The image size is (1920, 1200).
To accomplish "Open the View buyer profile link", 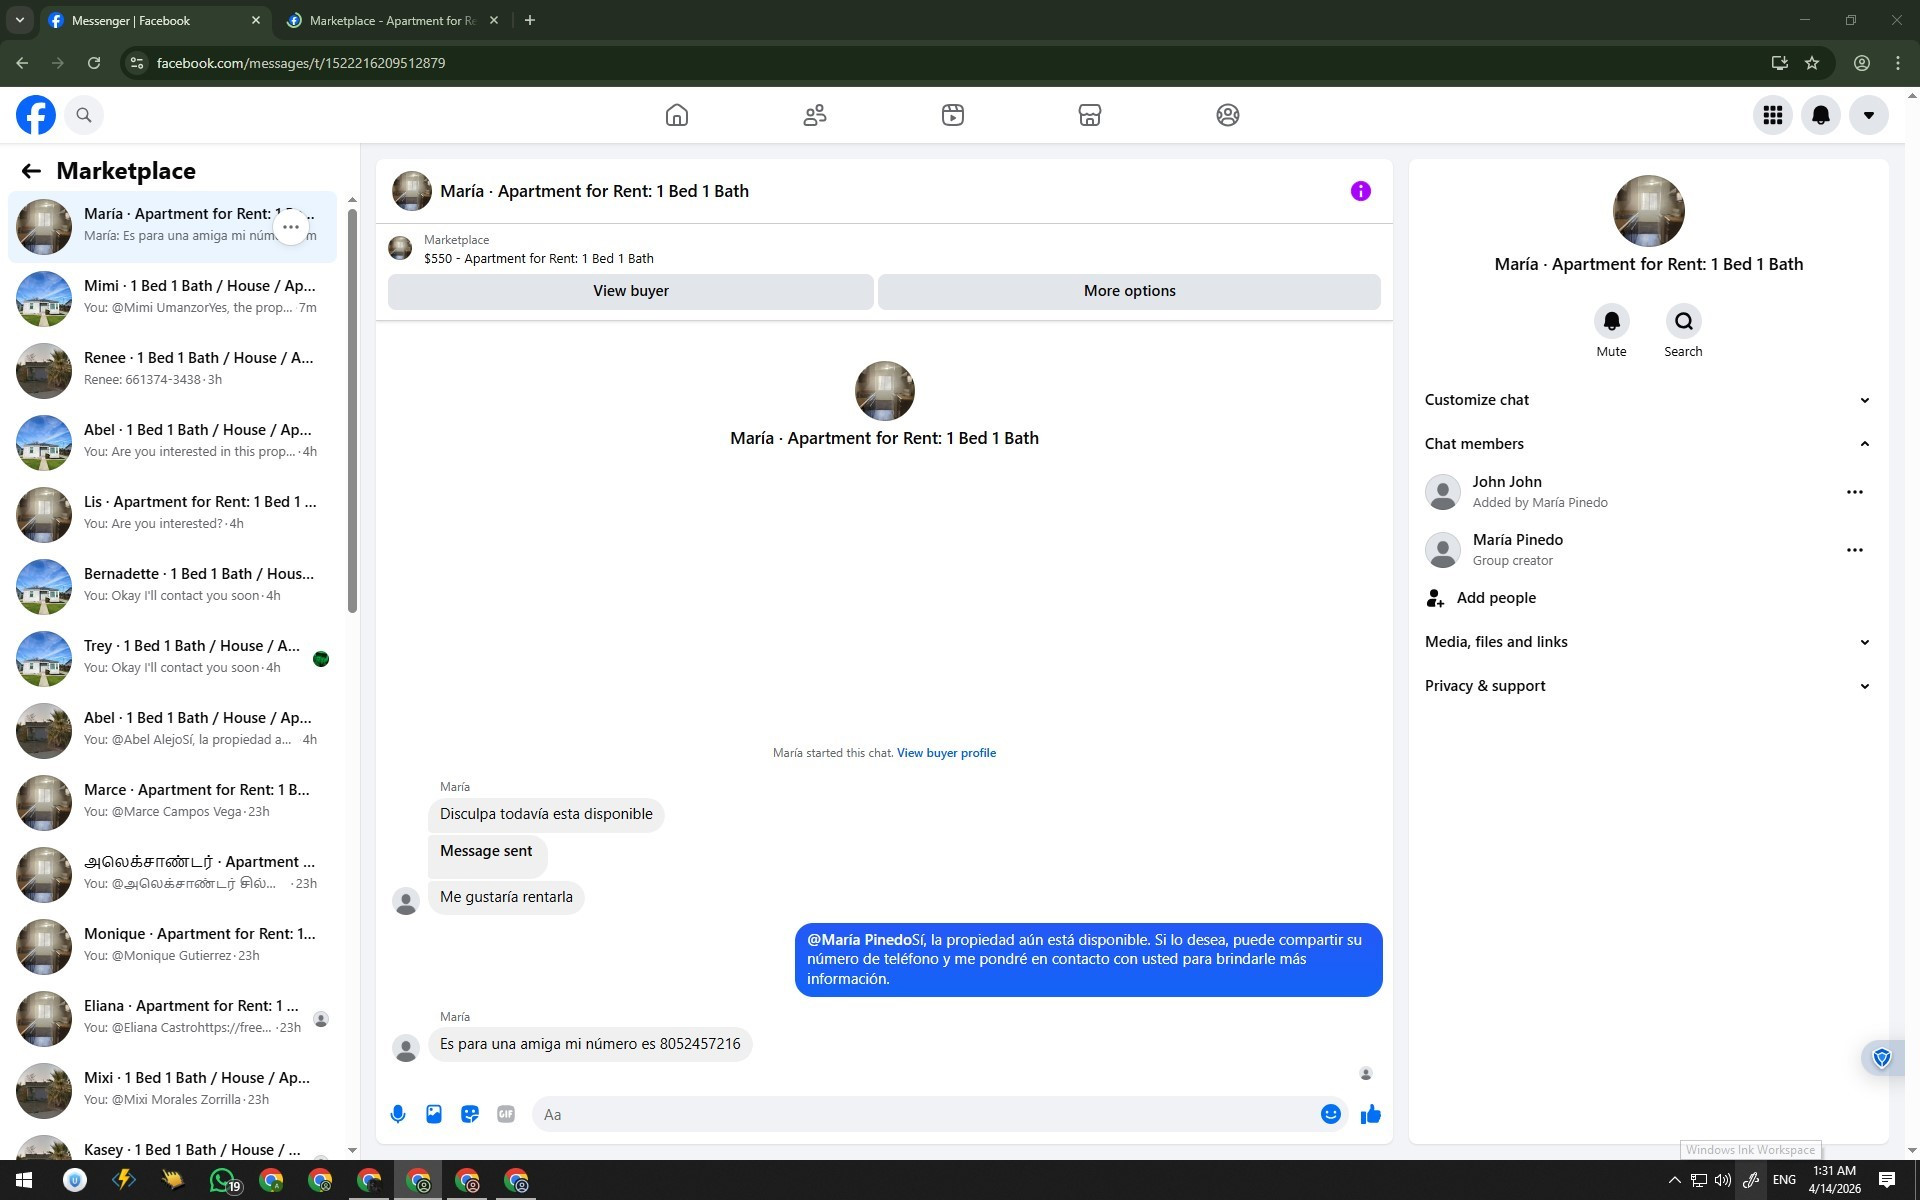I will [946, 753].
